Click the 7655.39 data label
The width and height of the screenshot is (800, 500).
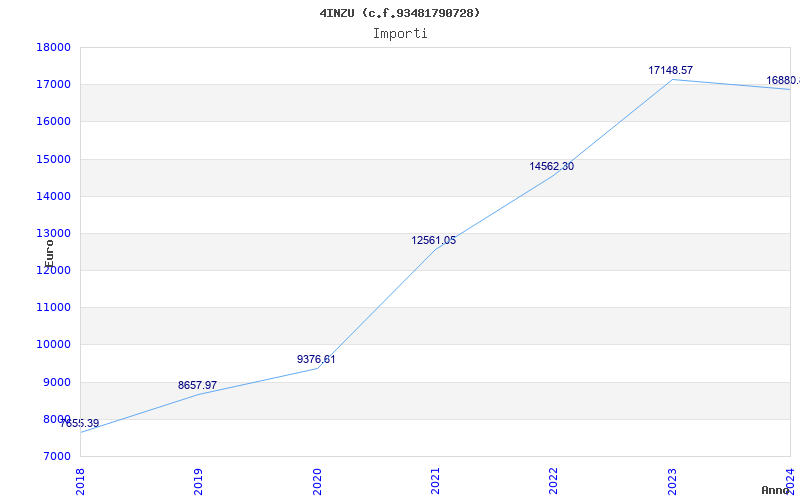coord(80,423)
